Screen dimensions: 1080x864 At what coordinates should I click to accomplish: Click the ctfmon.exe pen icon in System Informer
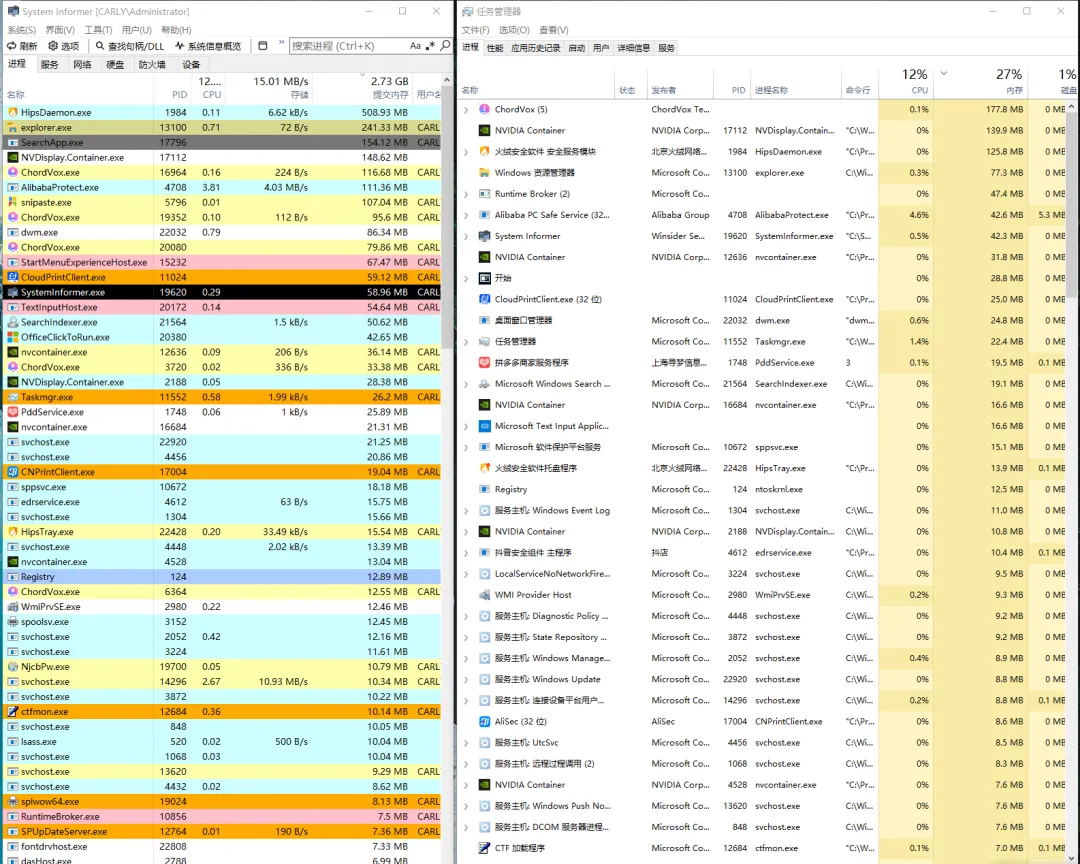coord(12,712)
